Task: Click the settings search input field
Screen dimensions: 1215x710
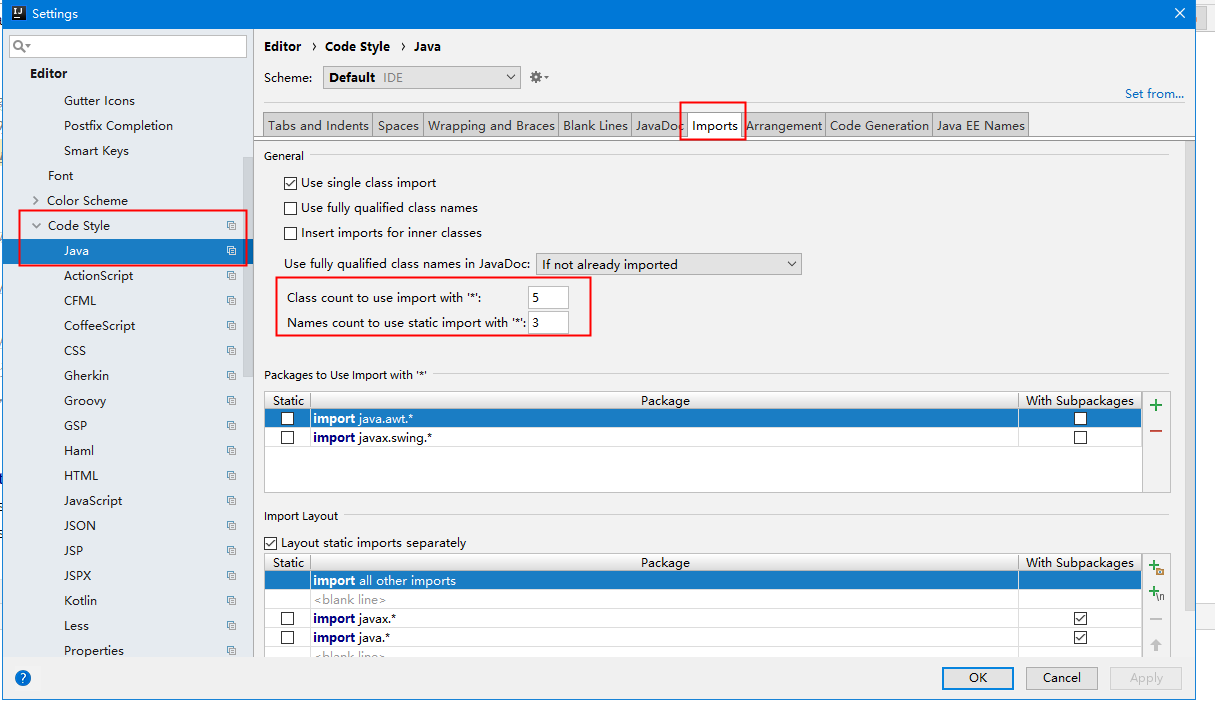Action: click(128, 47)
